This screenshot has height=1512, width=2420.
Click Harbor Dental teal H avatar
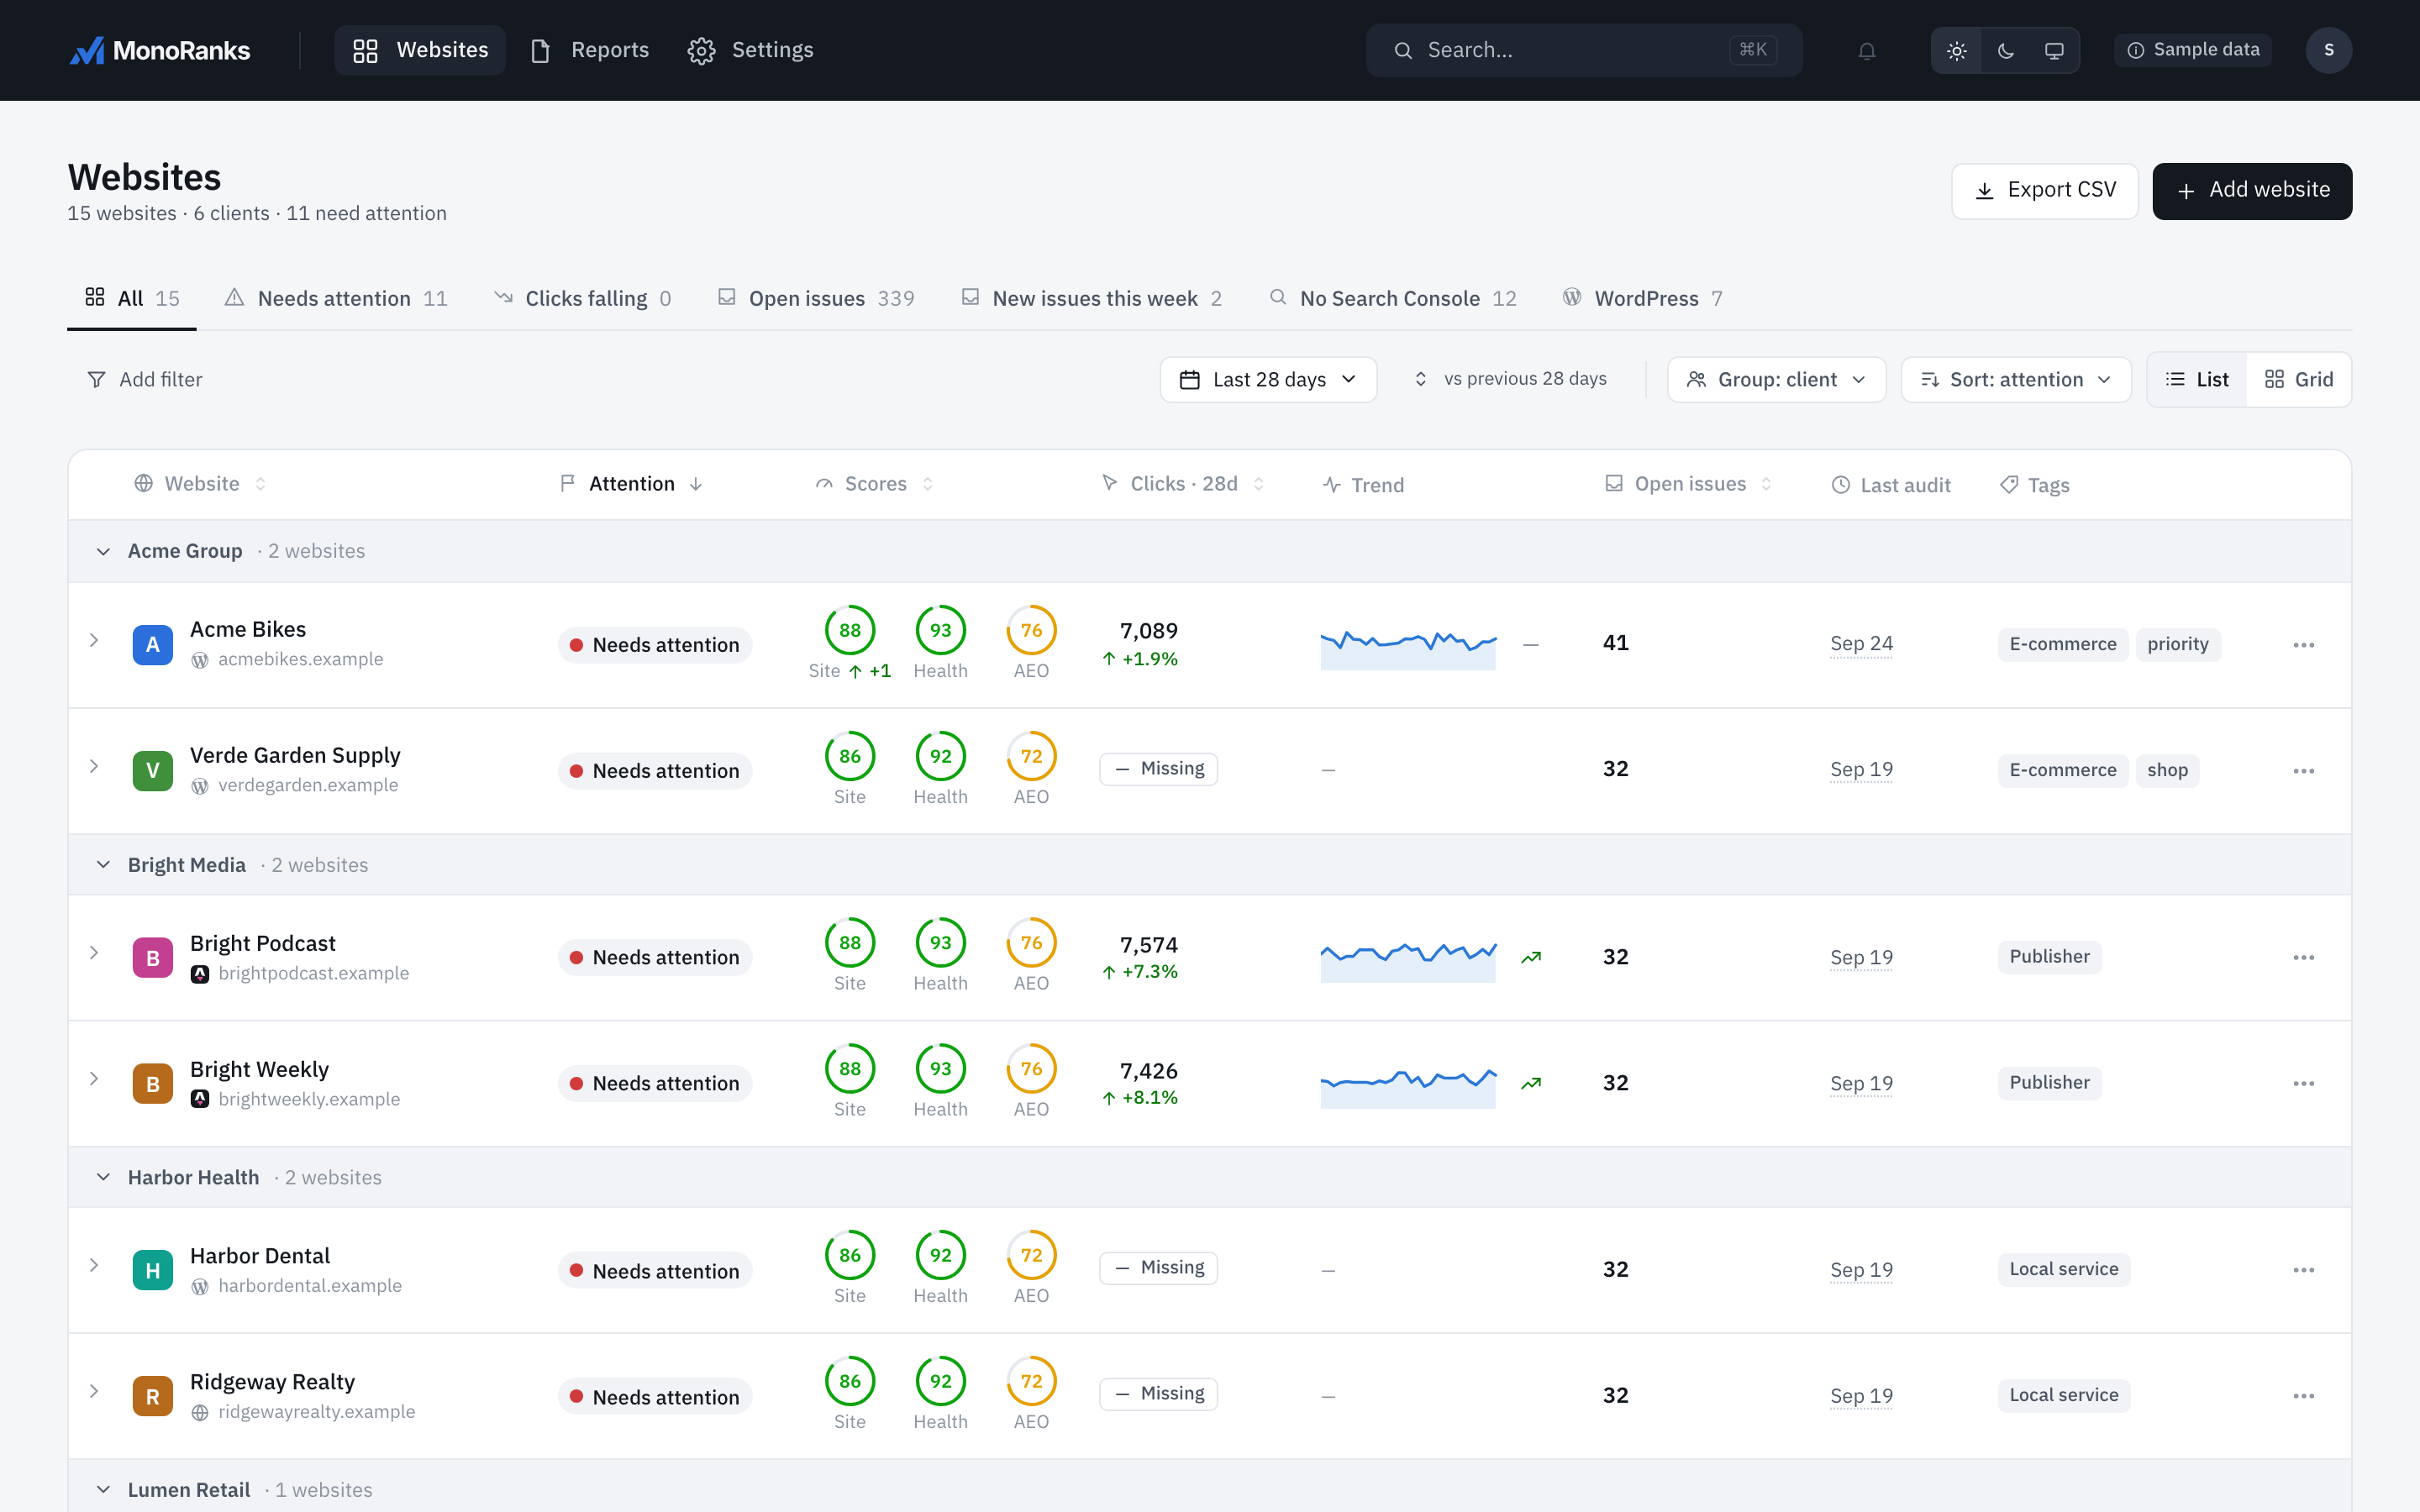pyautogui.click(x=153, y=1270)
